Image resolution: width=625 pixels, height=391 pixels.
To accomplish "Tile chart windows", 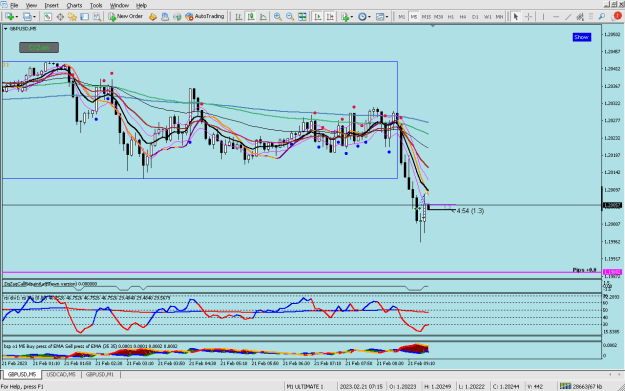I will pyautogui.click(x=303, y=17).
